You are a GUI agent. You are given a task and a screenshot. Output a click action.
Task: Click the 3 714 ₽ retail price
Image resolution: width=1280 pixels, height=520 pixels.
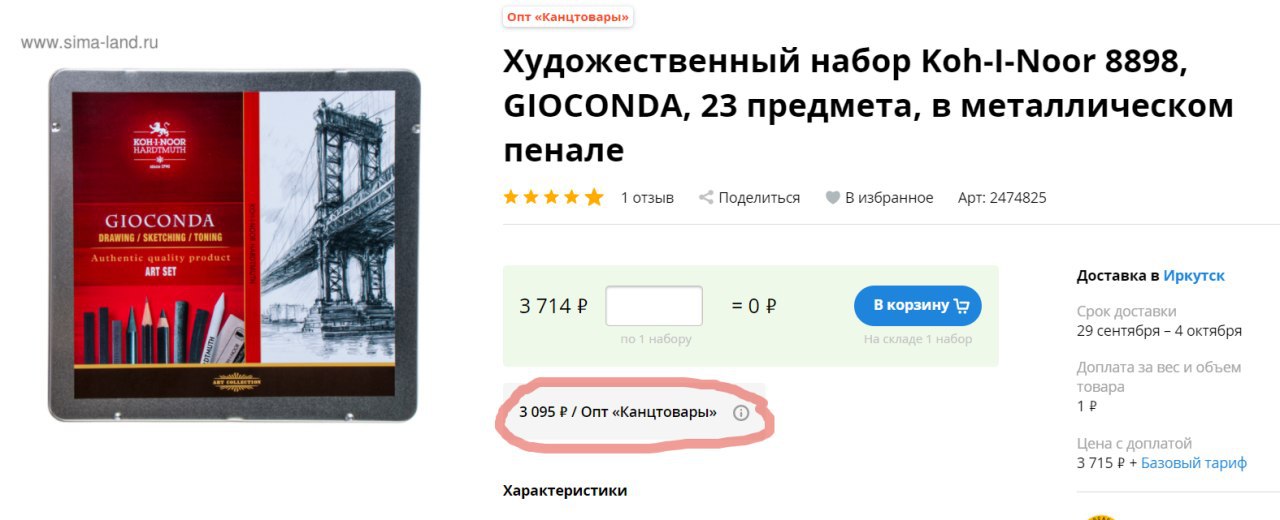point(553,306)
